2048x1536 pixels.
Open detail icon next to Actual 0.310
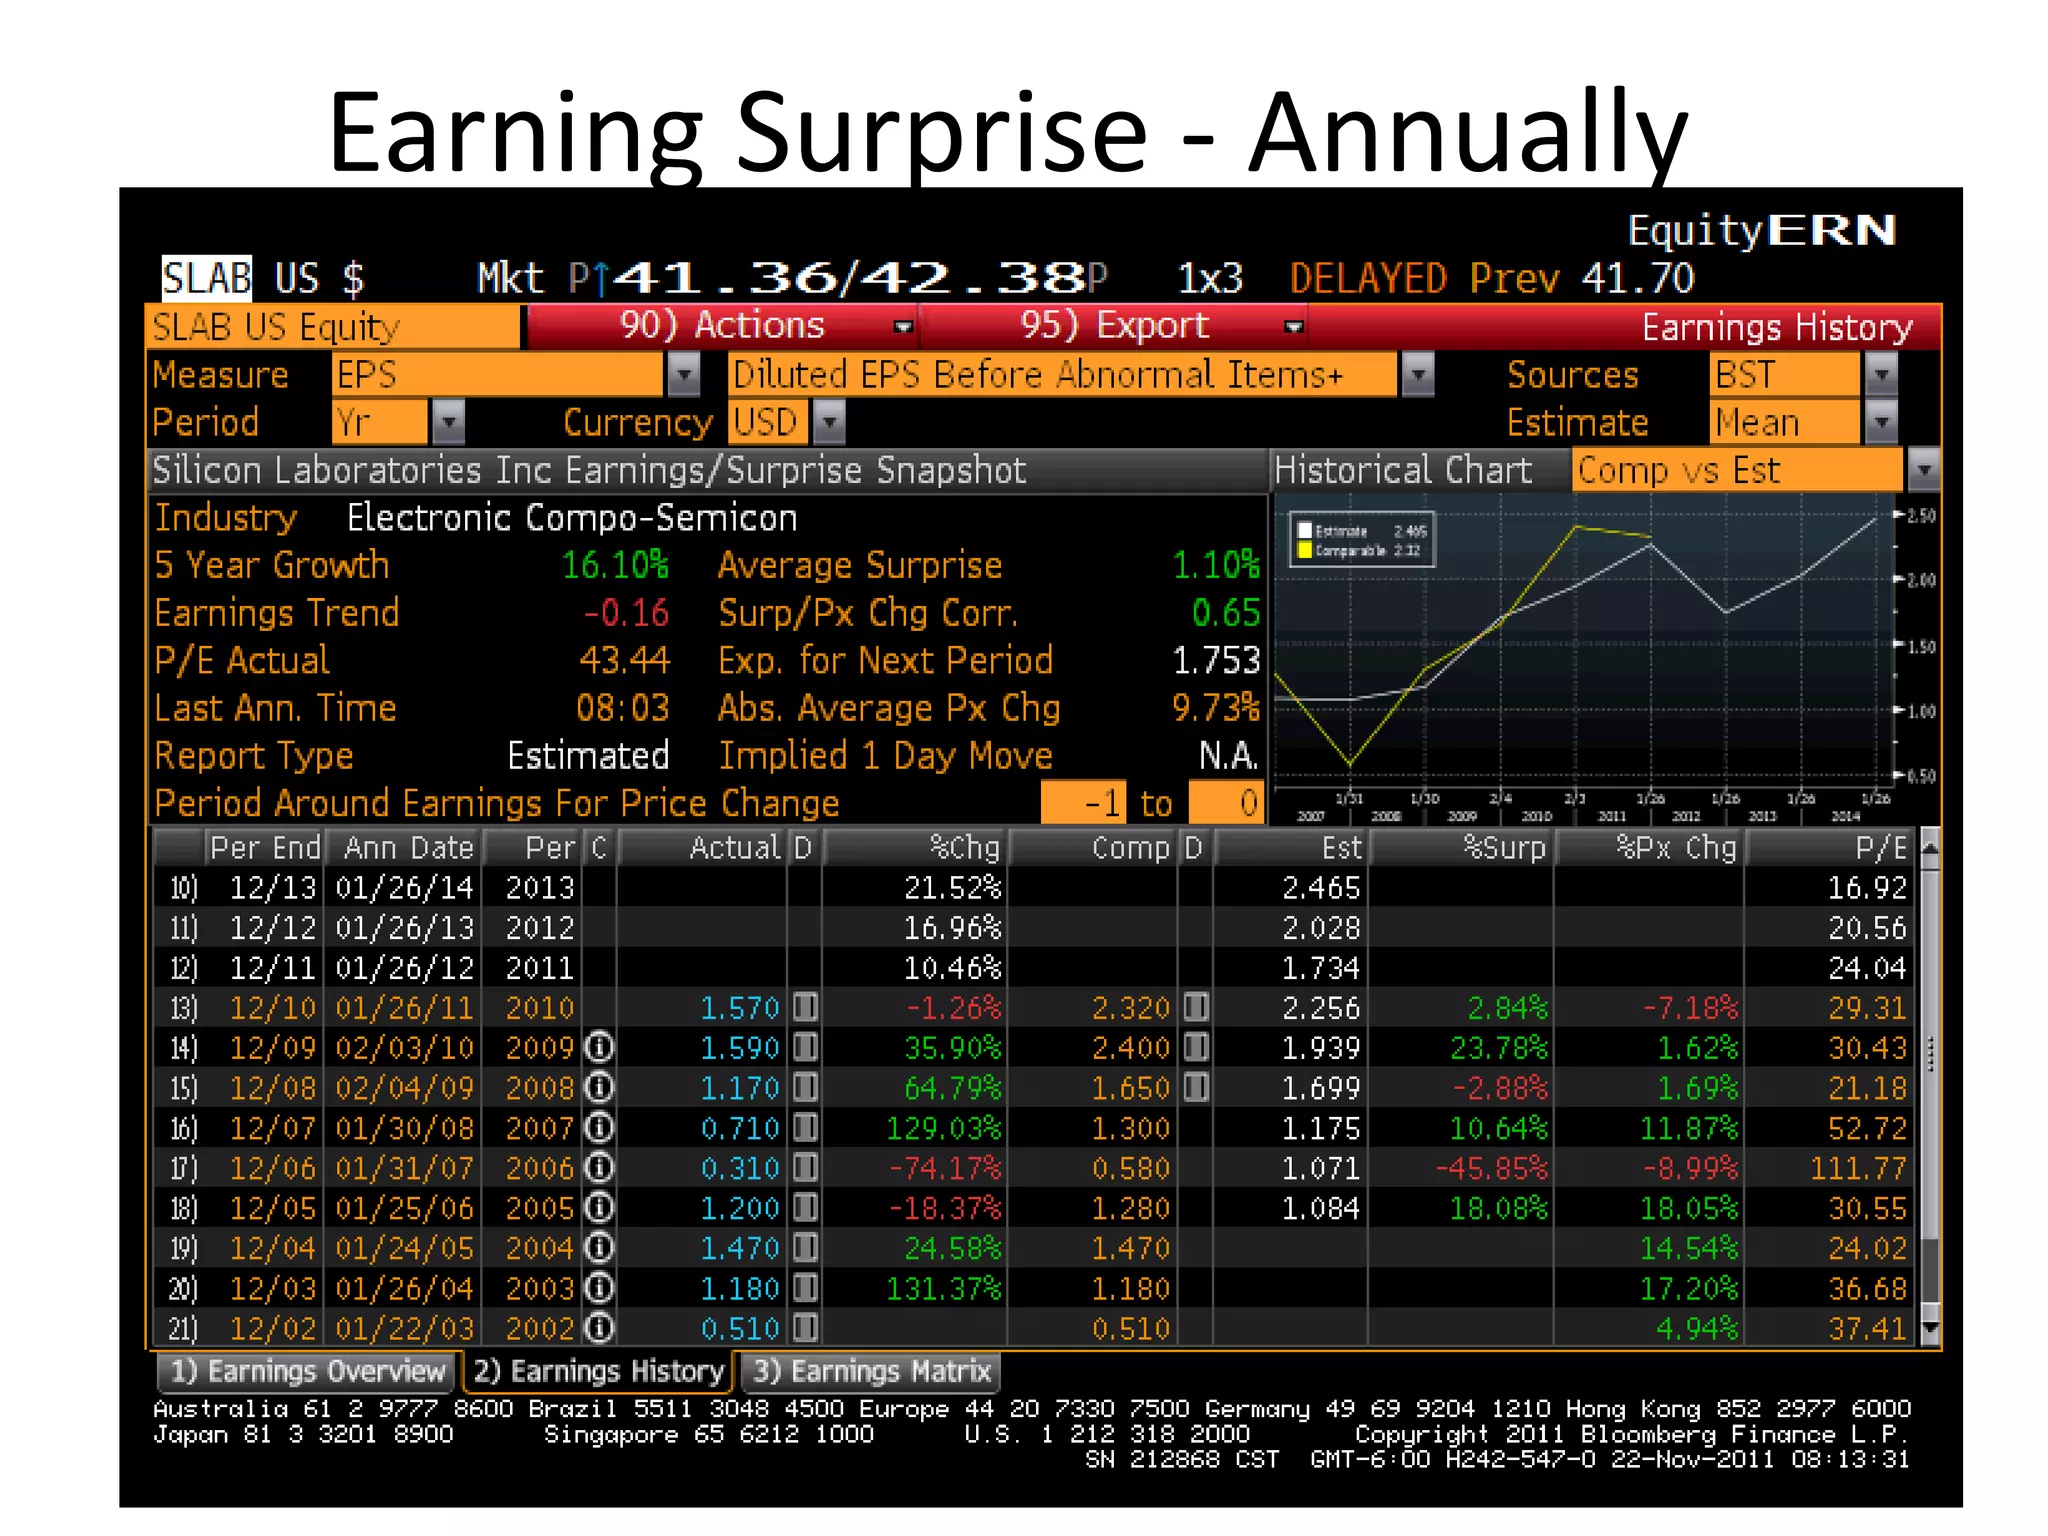tap(805, 1166)
